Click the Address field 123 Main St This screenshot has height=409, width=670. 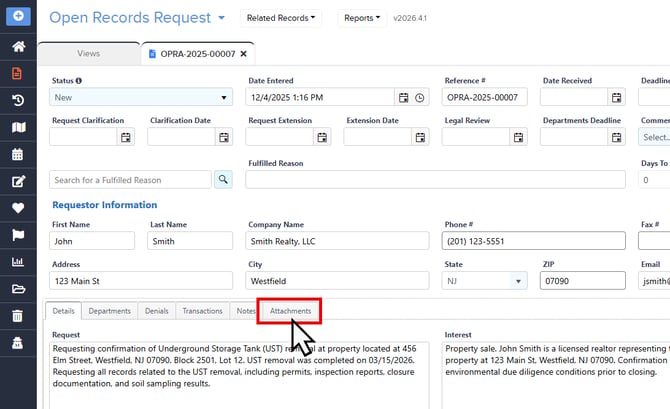(141, 281)
